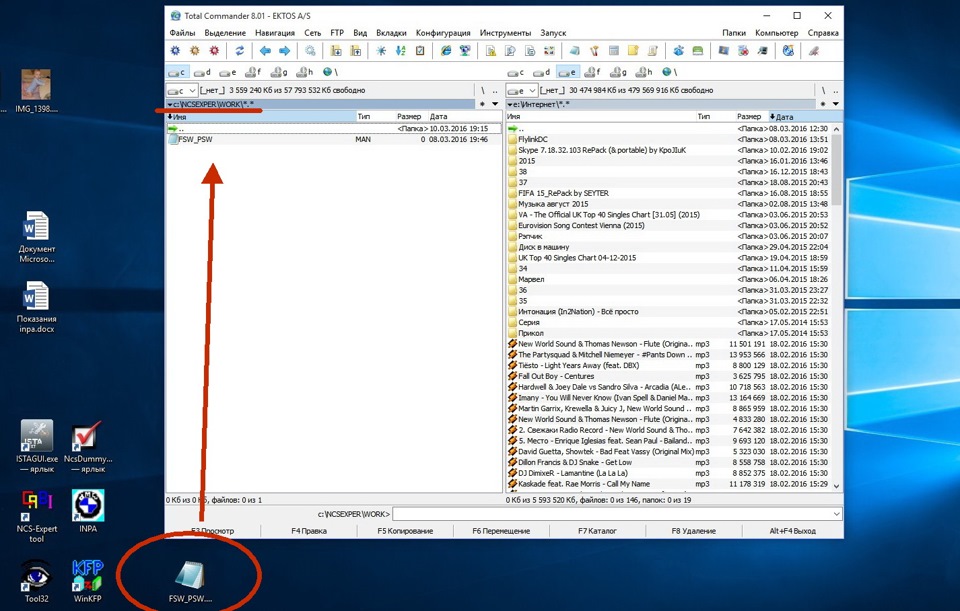960x611 pixels.
Task: Click the yellow sticky note toolbar icon
Action: point(633,51)
